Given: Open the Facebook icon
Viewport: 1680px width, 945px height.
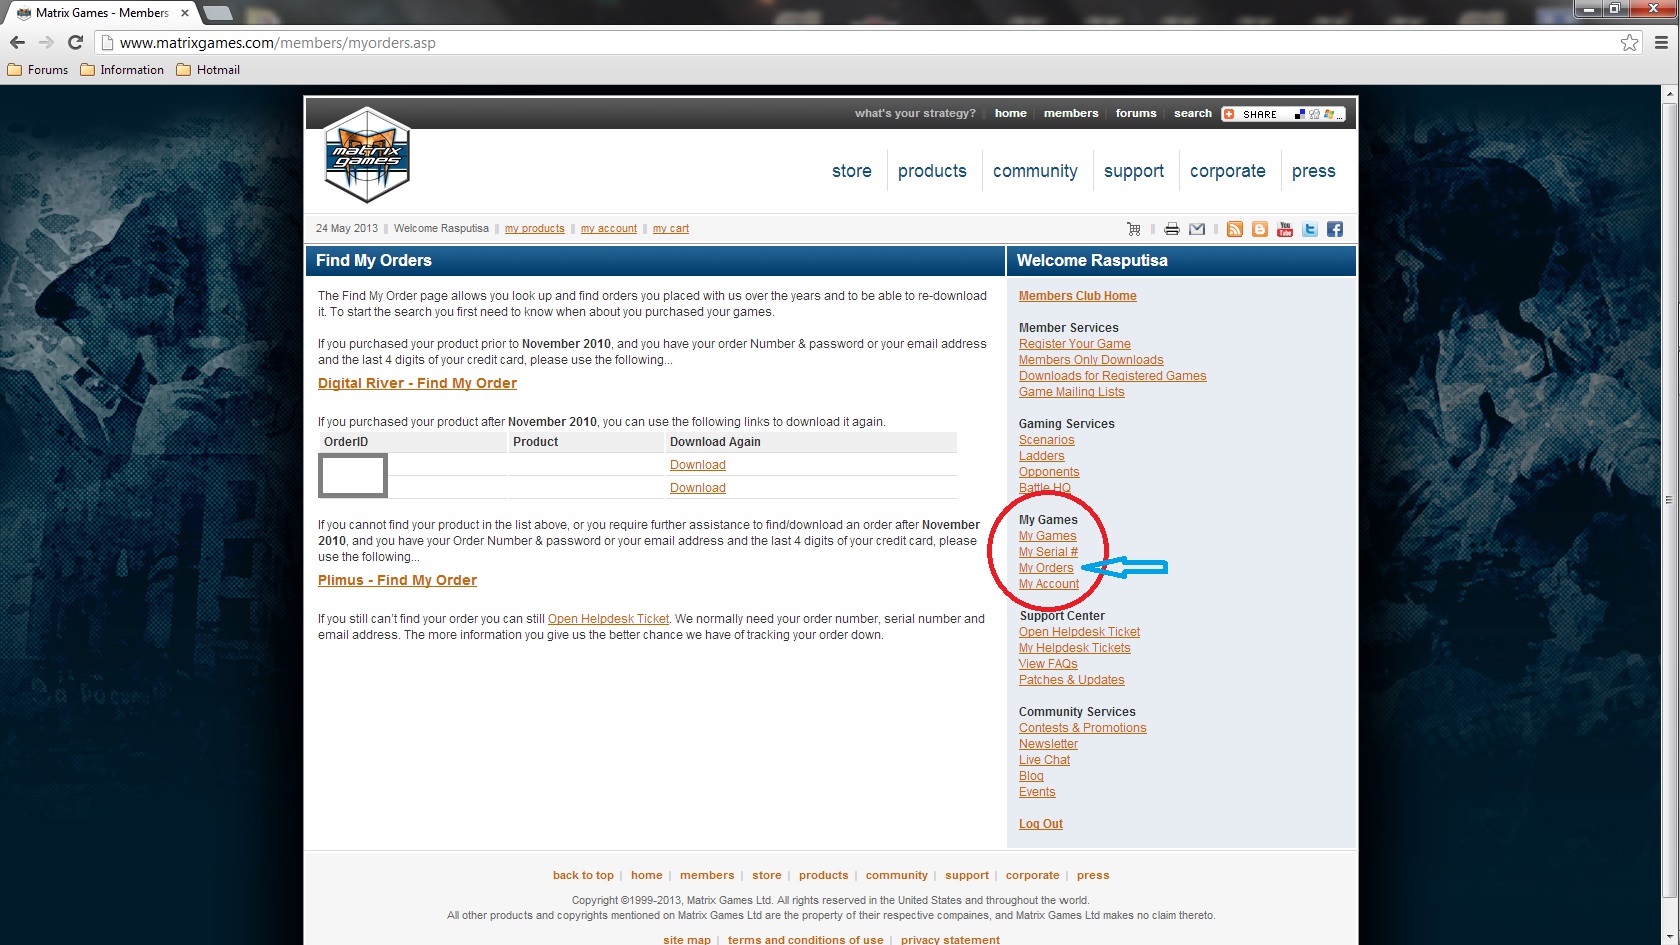Looking at the screenshot, I should coord(1335,229).
